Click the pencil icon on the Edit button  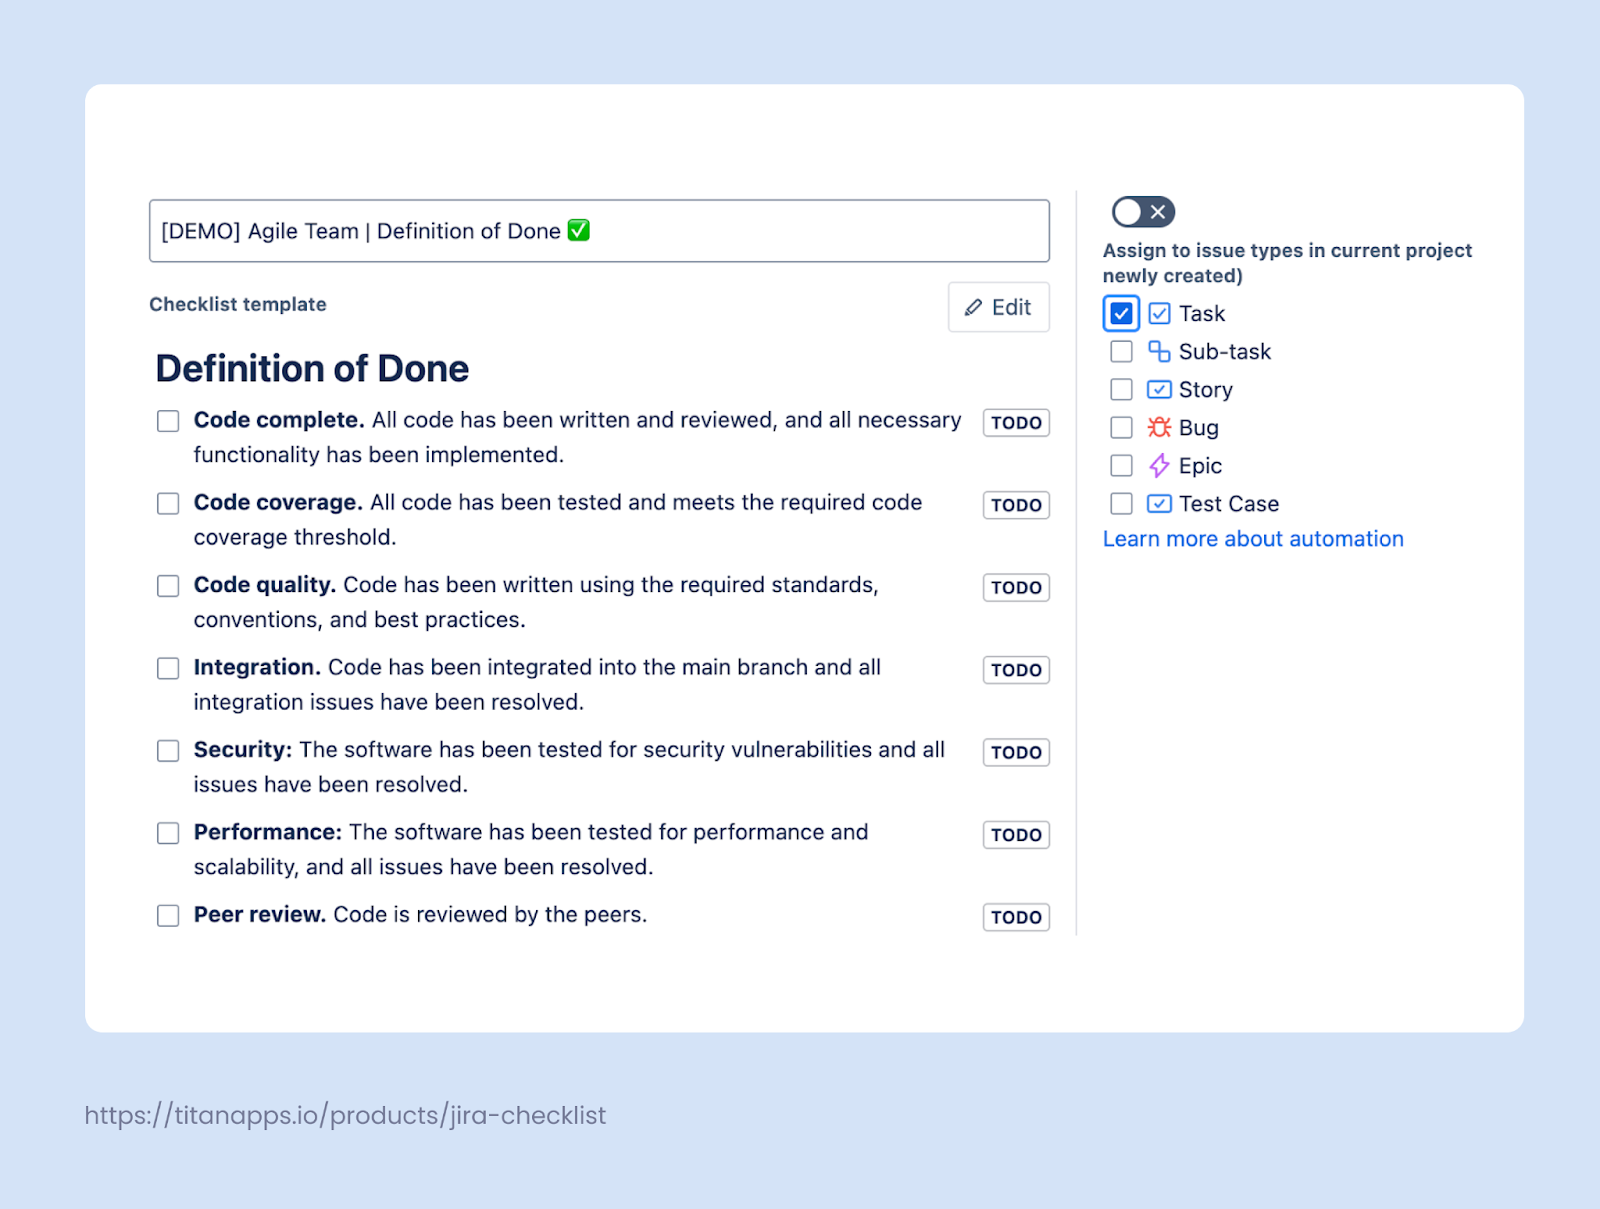click(972, 307)
